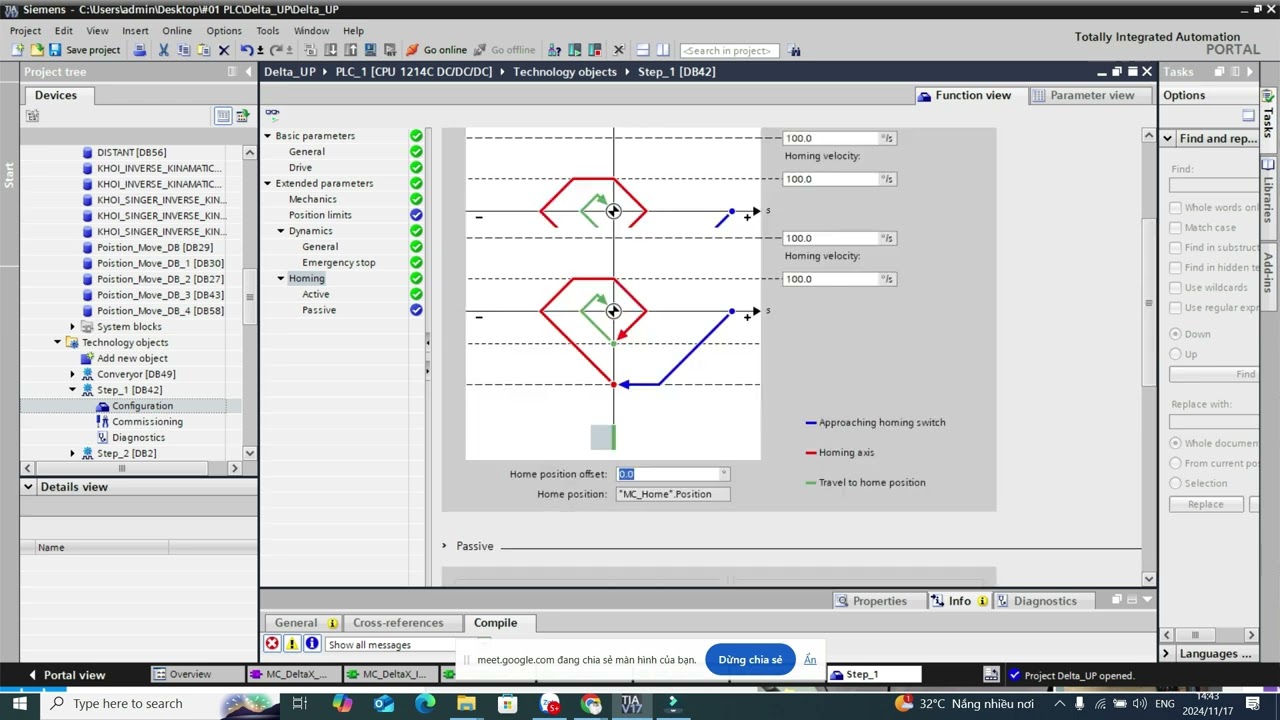Open File Explorer from the taskbar

click(466, 704)
